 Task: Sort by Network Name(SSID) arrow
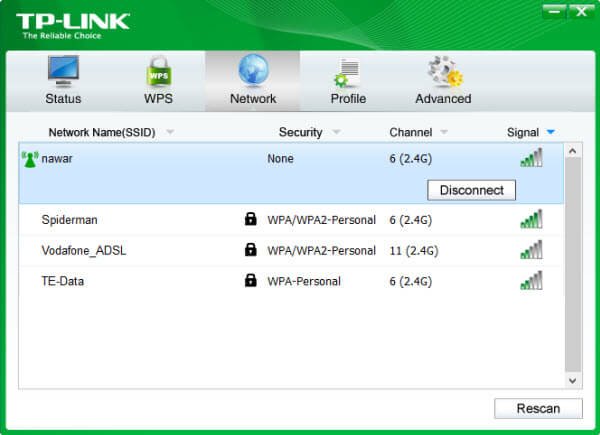tap(170, 132)
